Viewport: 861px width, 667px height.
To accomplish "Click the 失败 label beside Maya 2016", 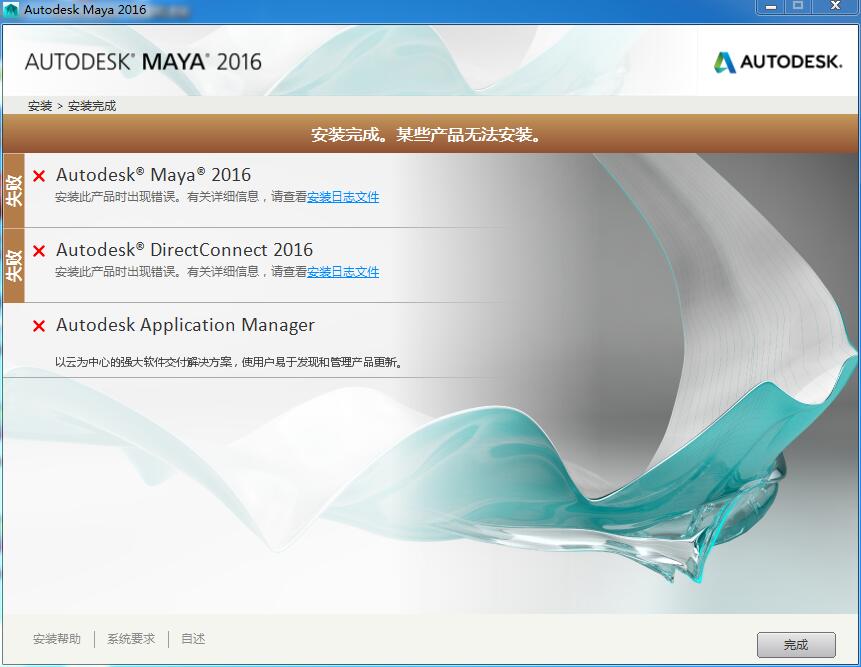I will (x=13, y=190).
